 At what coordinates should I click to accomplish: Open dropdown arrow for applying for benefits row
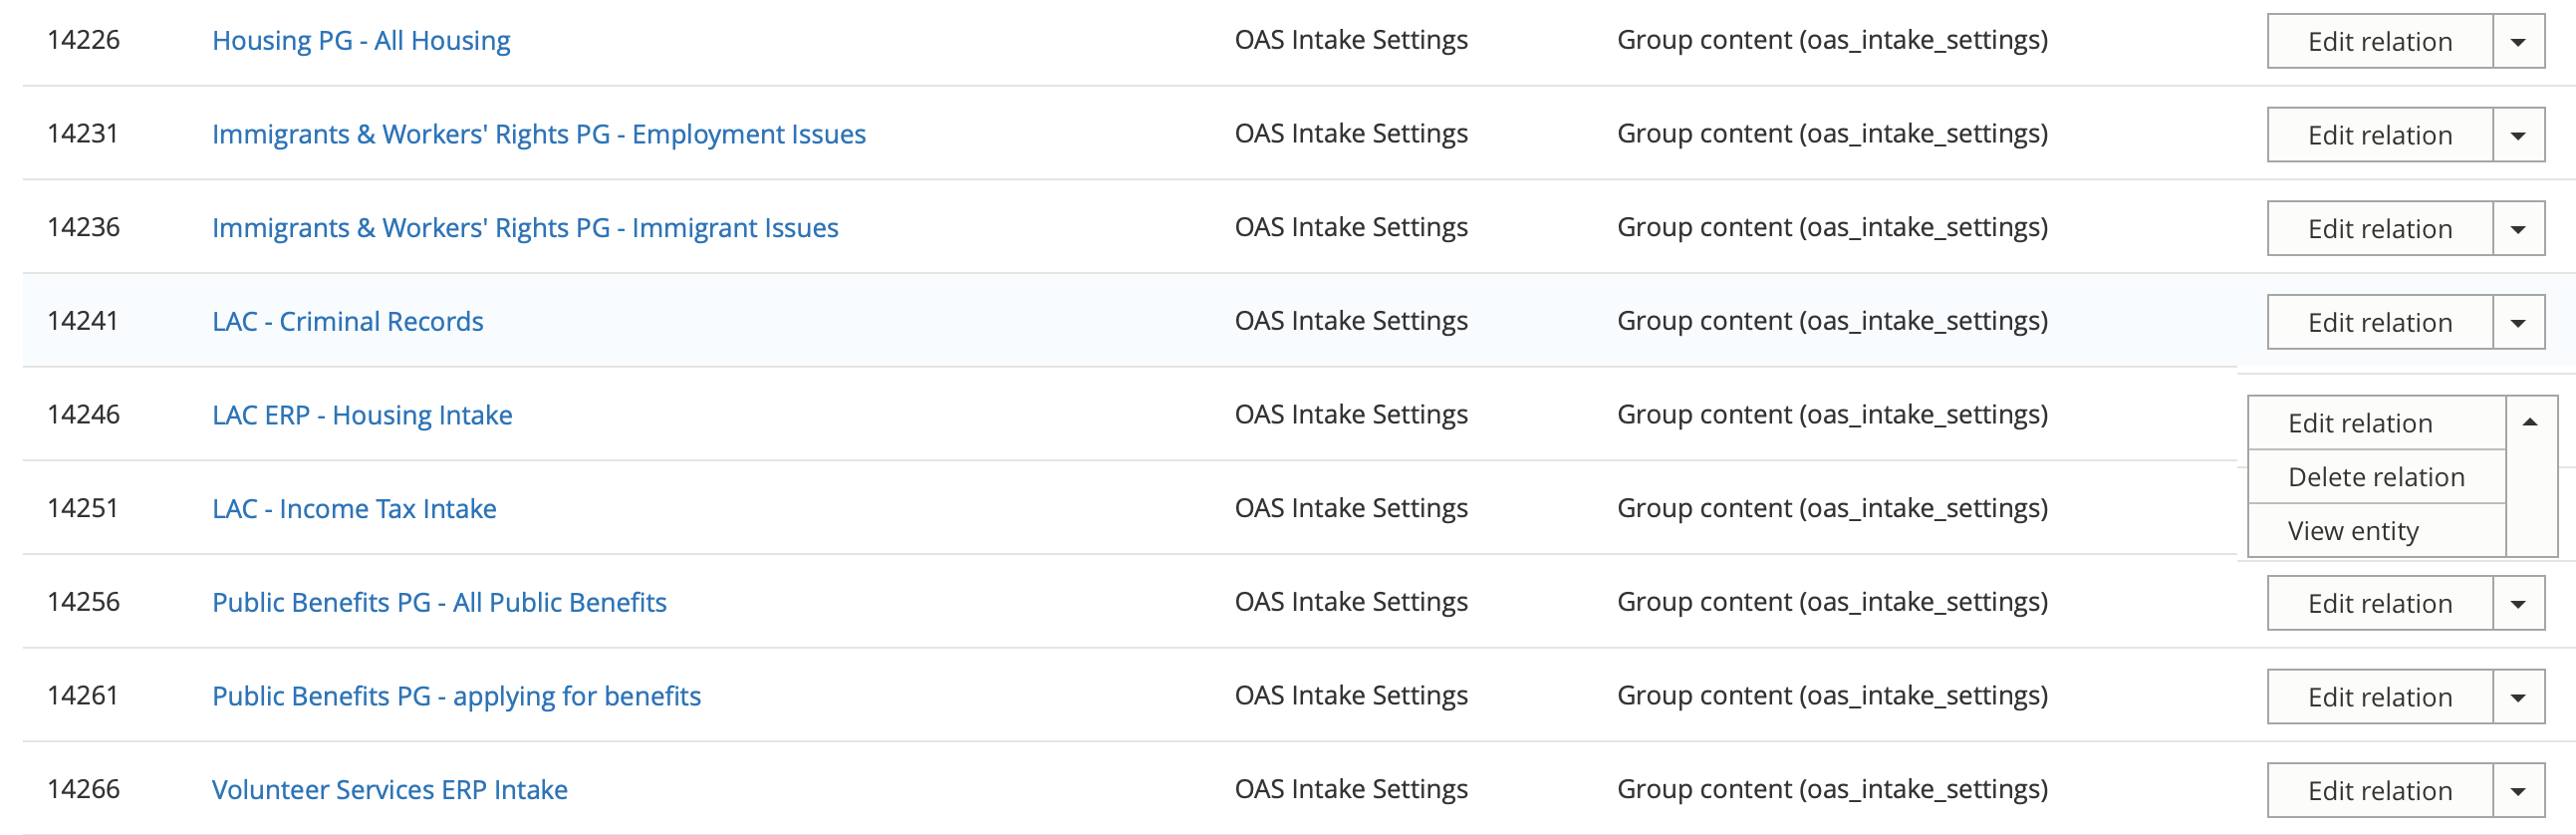2518,698
